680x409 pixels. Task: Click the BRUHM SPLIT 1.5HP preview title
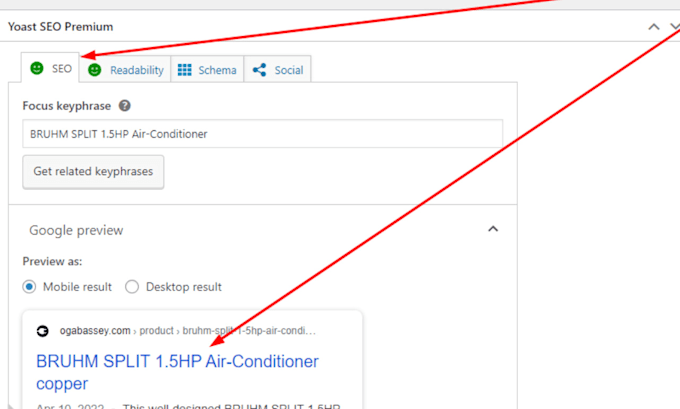coord(177,372)
